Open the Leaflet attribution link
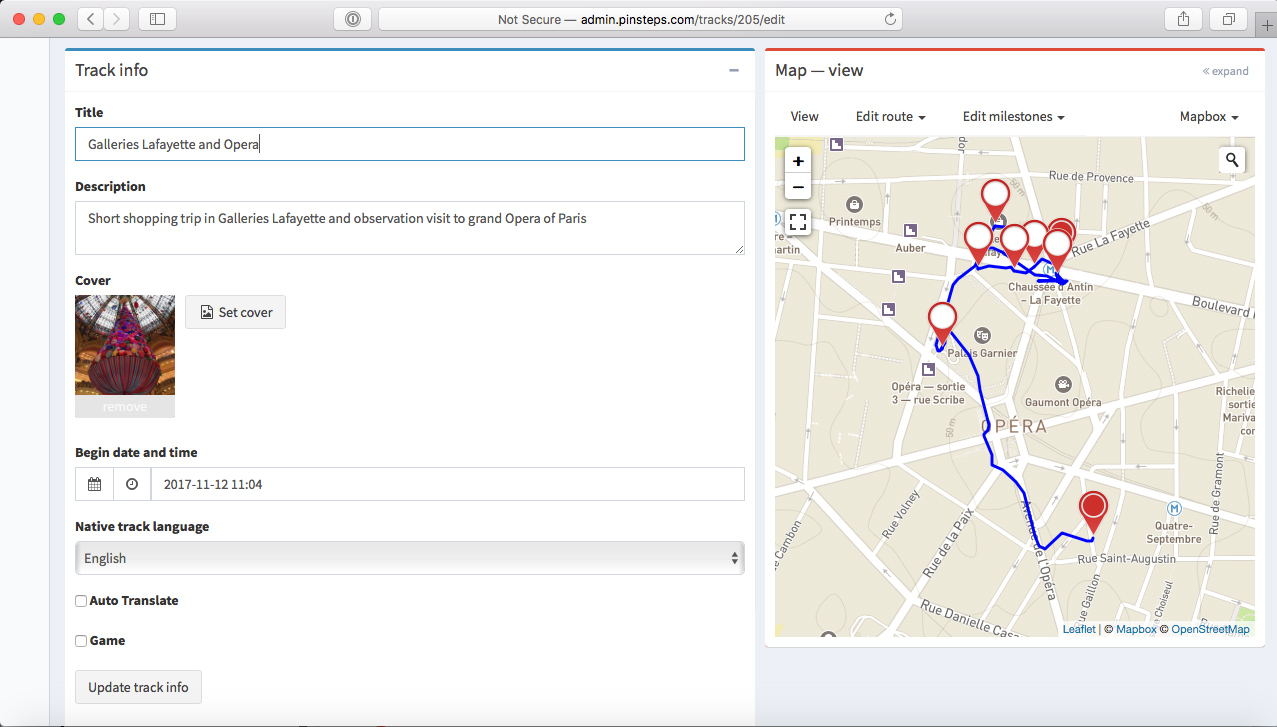The image size is (1277, 727). tap(1079, 629)
